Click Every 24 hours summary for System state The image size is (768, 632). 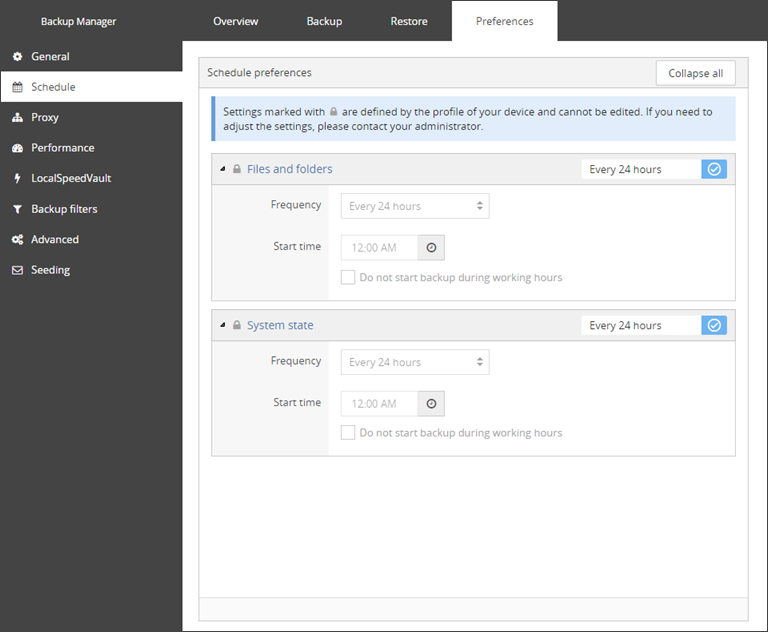click(641, 325)
